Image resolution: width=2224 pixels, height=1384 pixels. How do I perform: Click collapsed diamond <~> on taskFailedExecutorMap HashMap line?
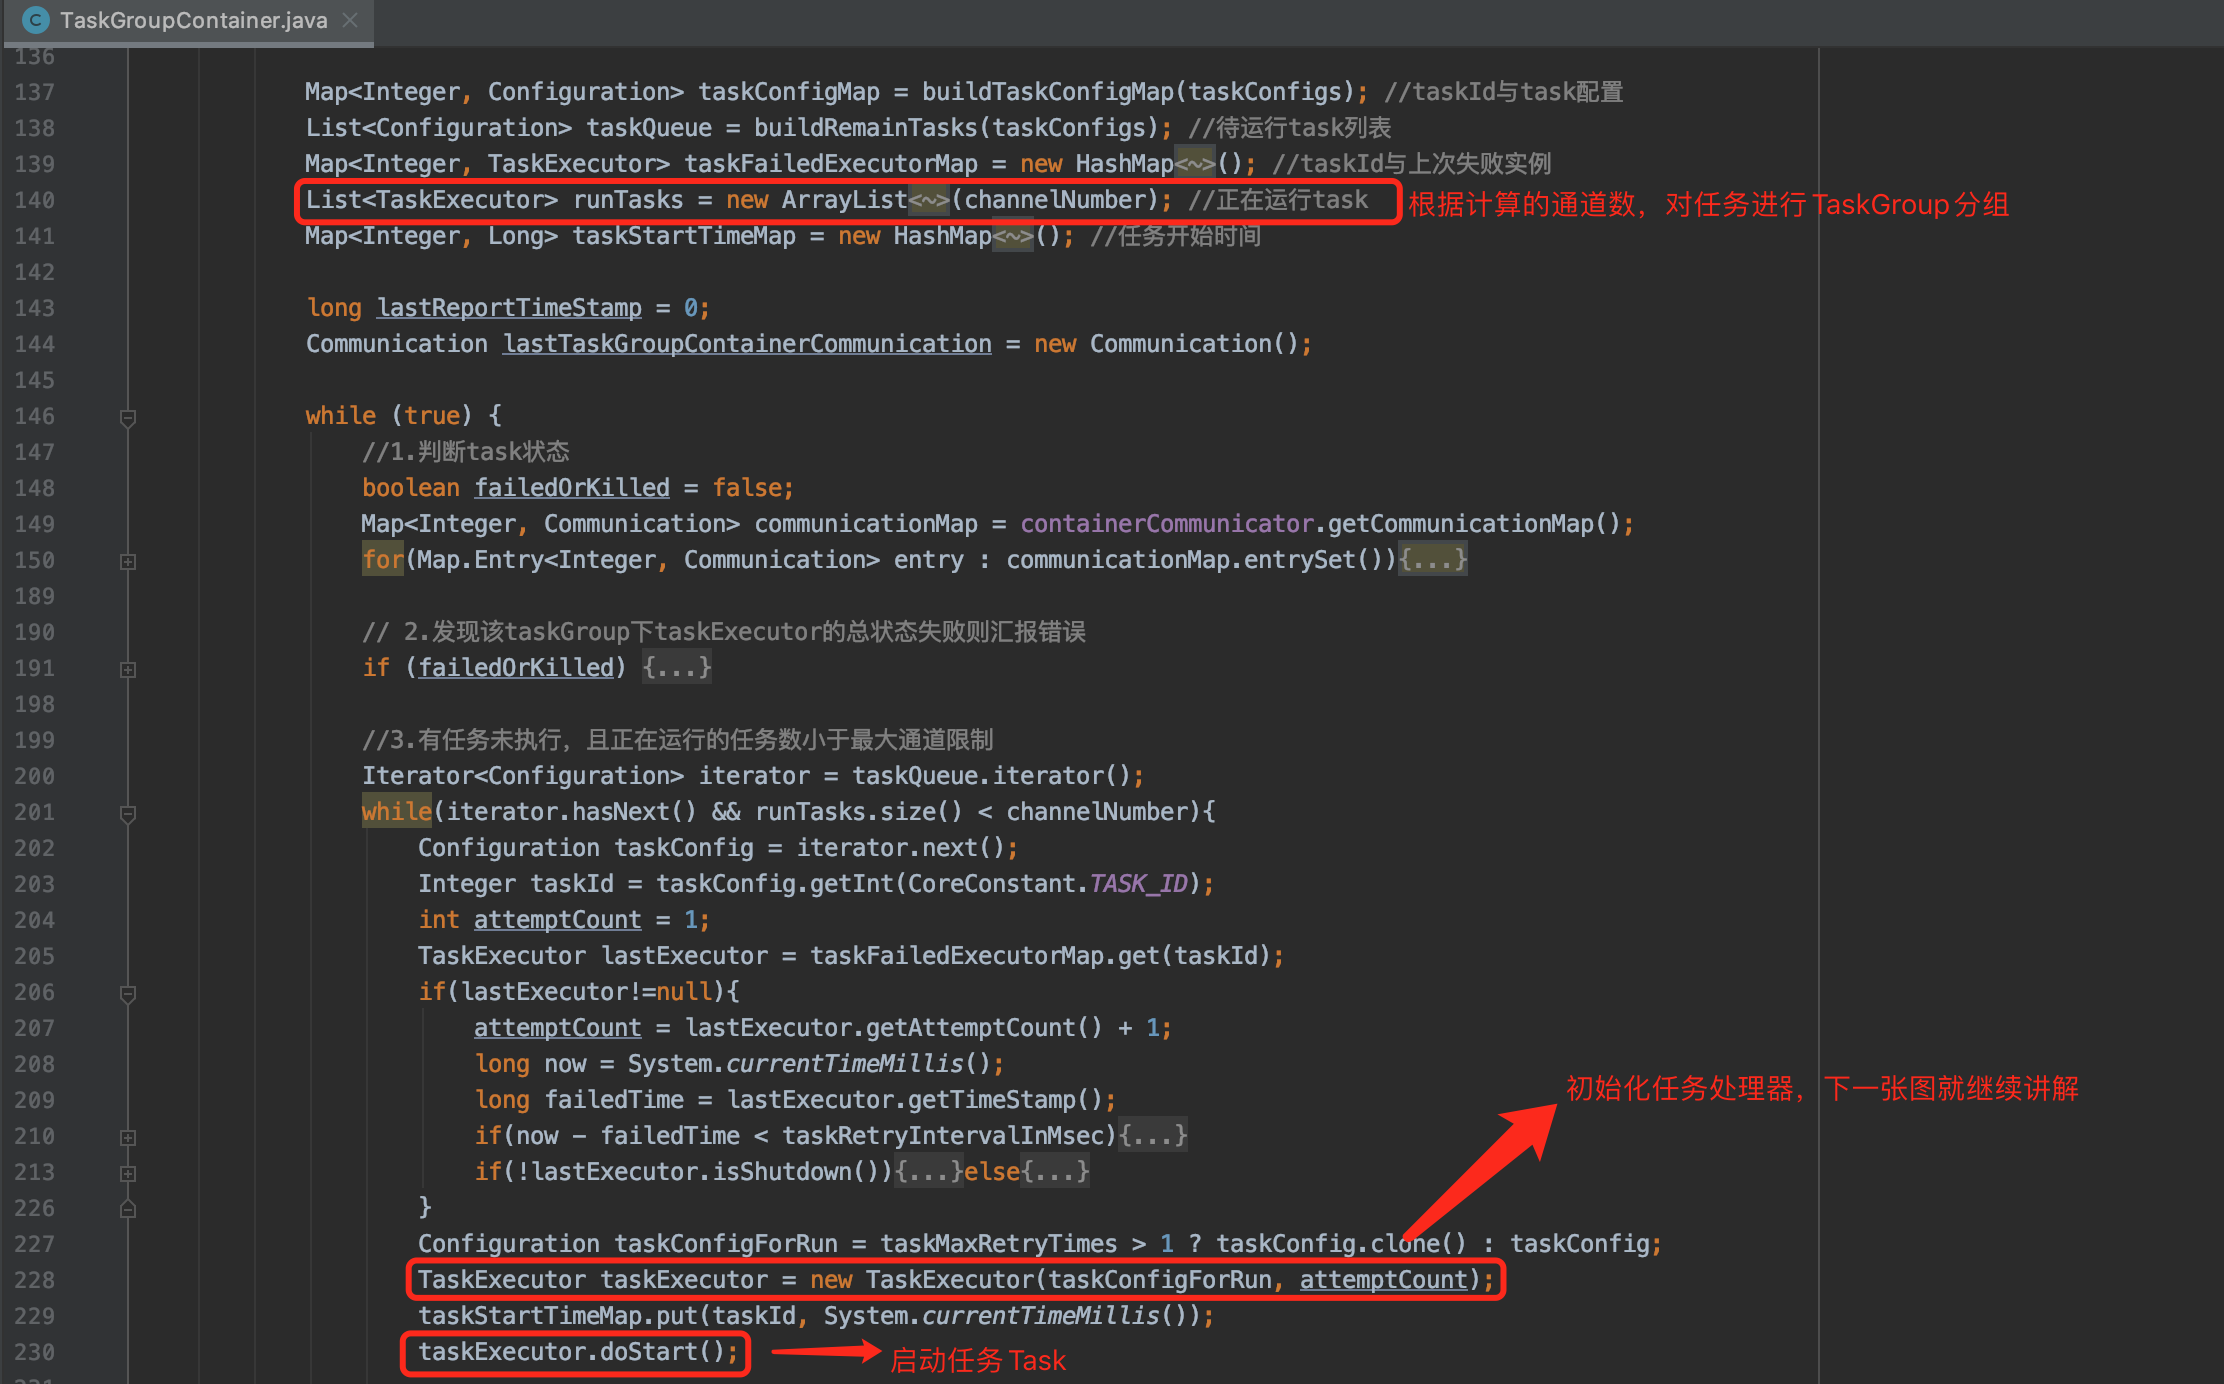(1195, 165)
